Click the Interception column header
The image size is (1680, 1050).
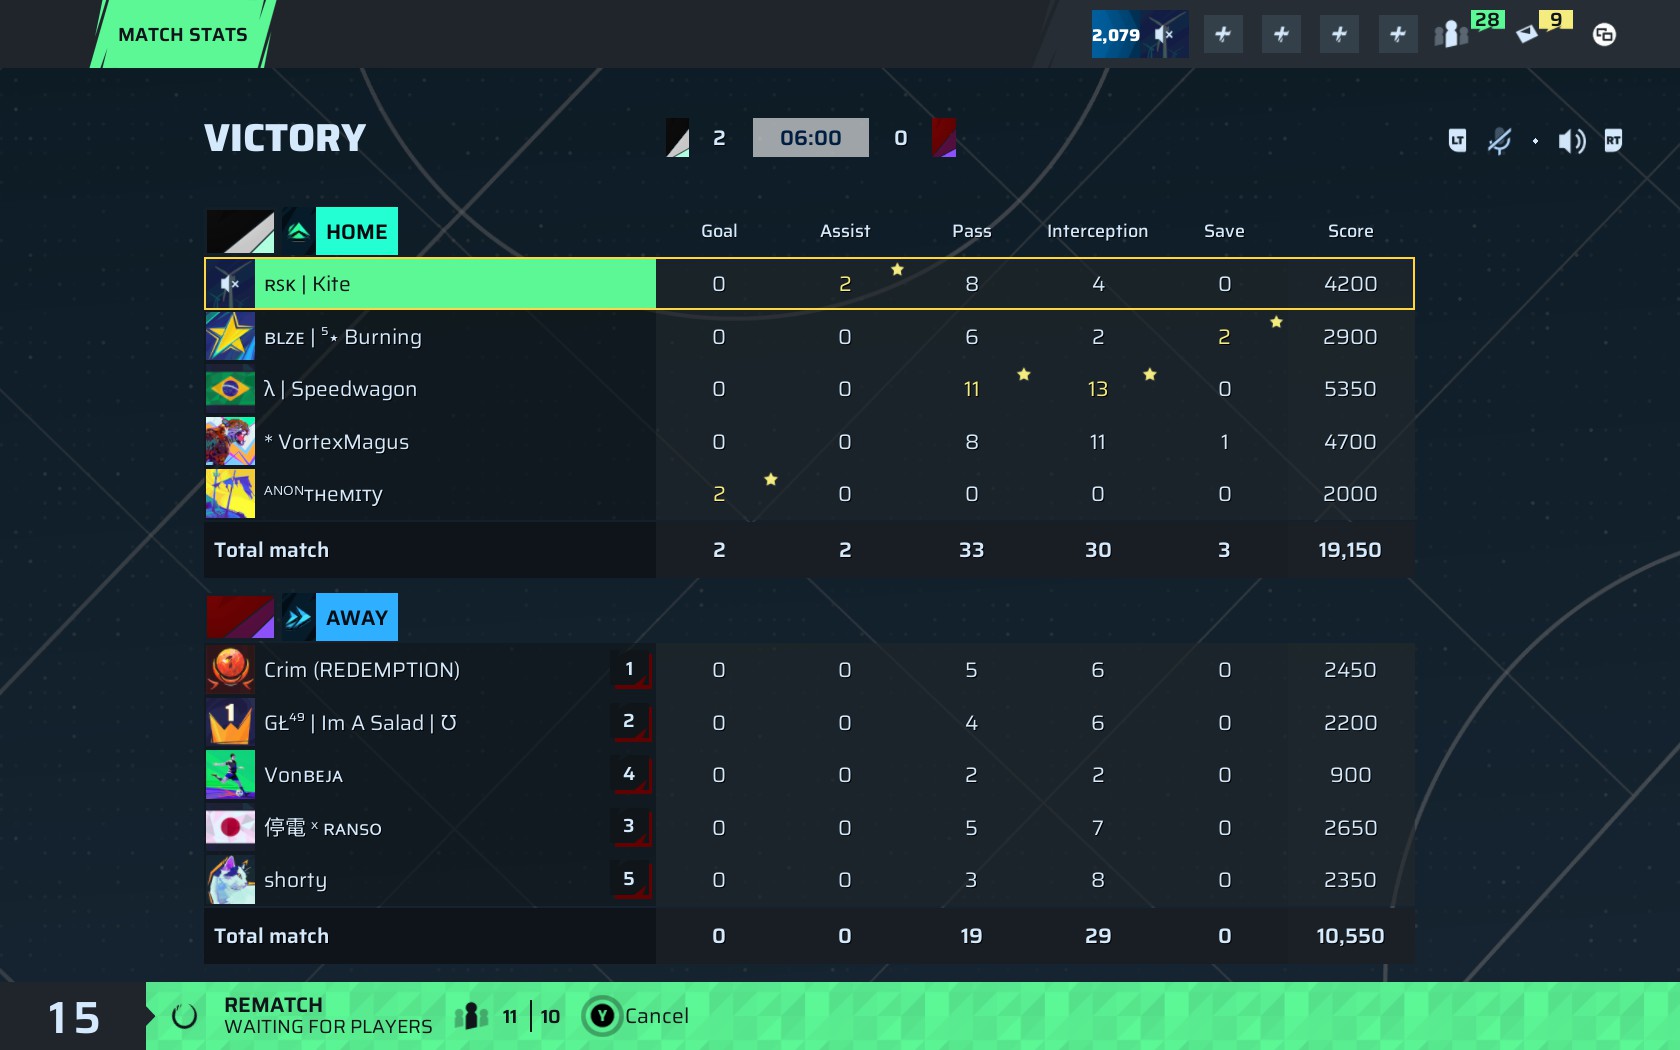click(x=1097, y=231)
